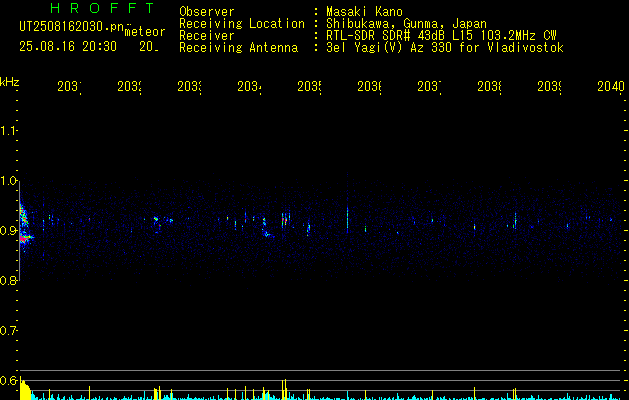Click the 0.7 frequency axis label
Image resolution: width=629 pixels, height=400 pixels.
click(x=9, y=331)
